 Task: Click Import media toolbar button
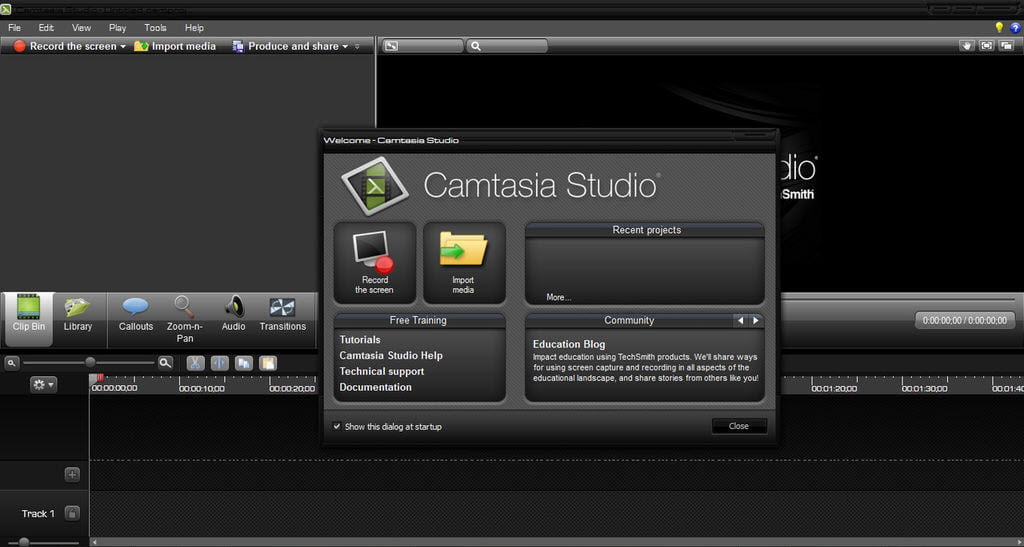pyautogui.click(x=175, y=46)
